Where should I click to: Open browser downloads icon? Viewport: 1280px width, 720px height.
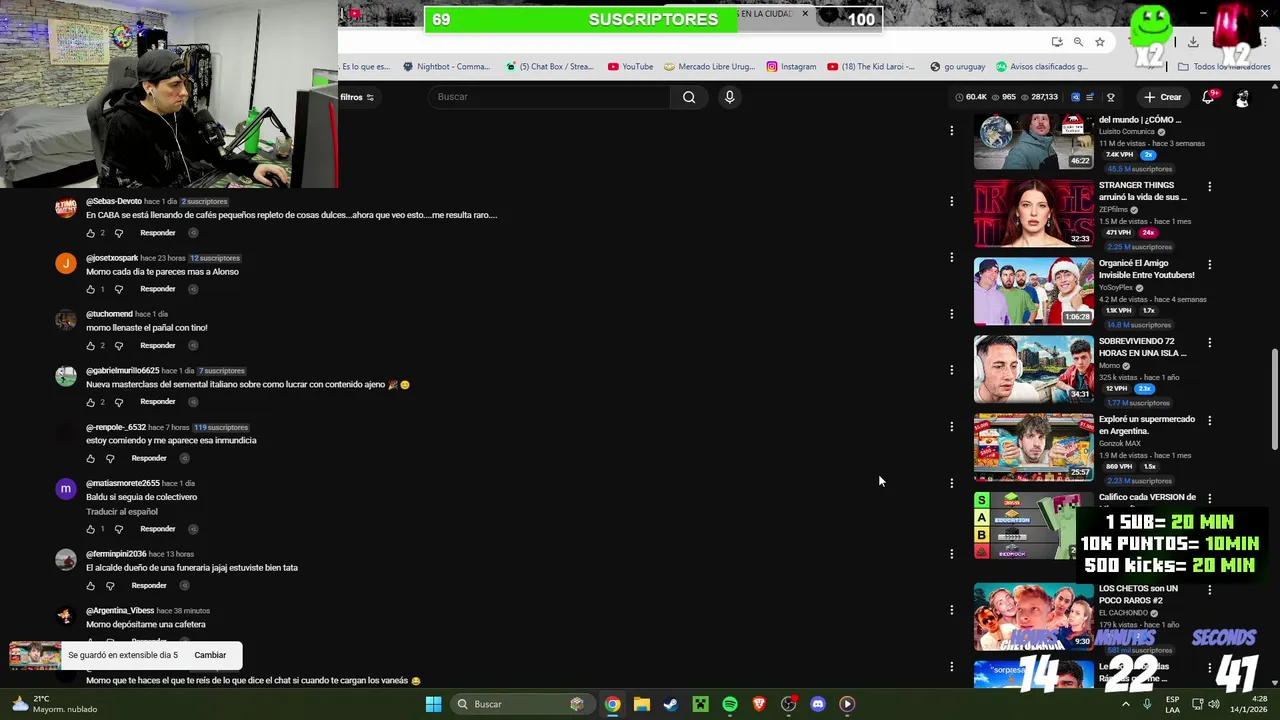click(x=1193, y=42)
